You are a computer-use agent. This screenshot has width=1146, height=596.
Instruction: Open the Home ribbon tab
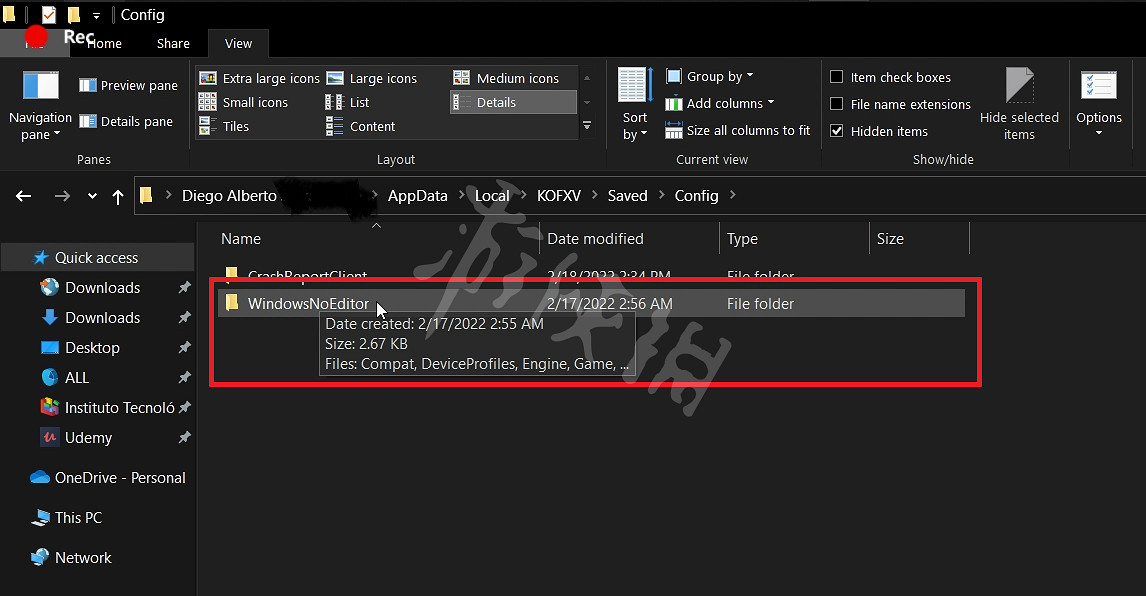(x=105, y=43)
